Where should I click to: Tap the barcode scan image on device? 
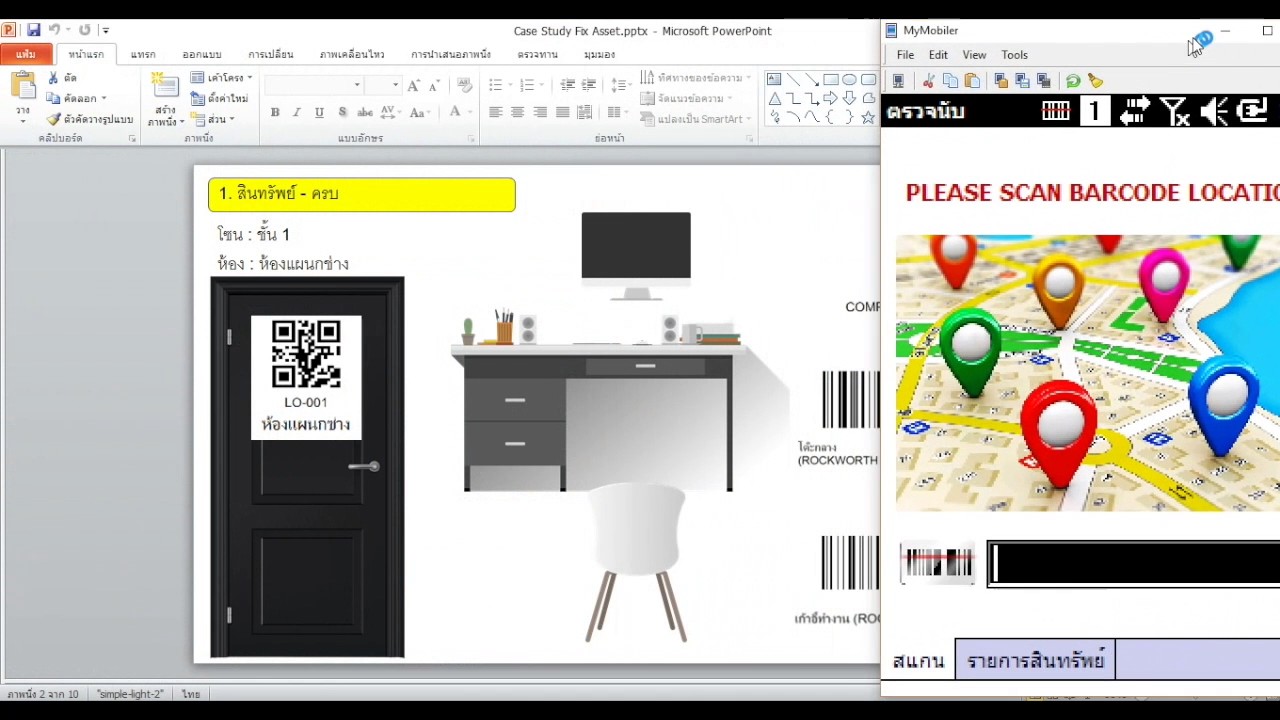pyautogui.click(x=937, y=563)
